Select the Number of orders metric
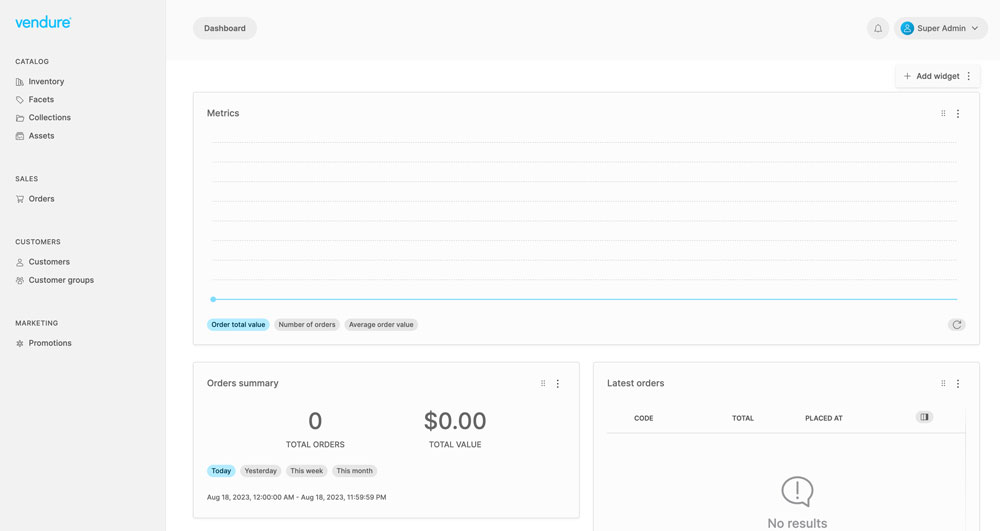The width and height of the screenshot is (1000, 531). (307, 325)
